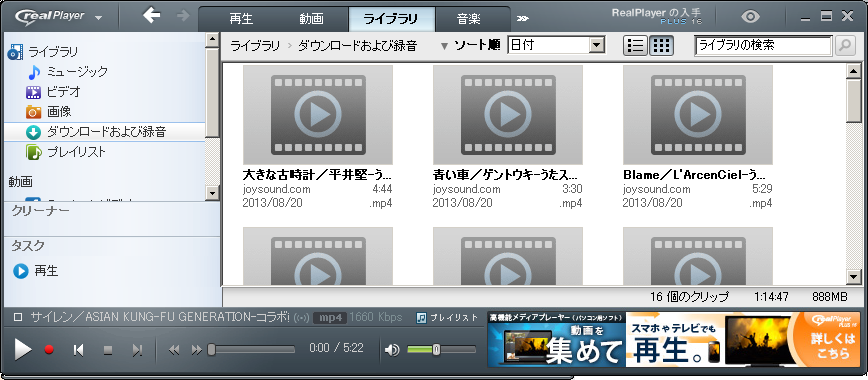Switch to list view
The image size is (868, 380).
tap(636, 46)
